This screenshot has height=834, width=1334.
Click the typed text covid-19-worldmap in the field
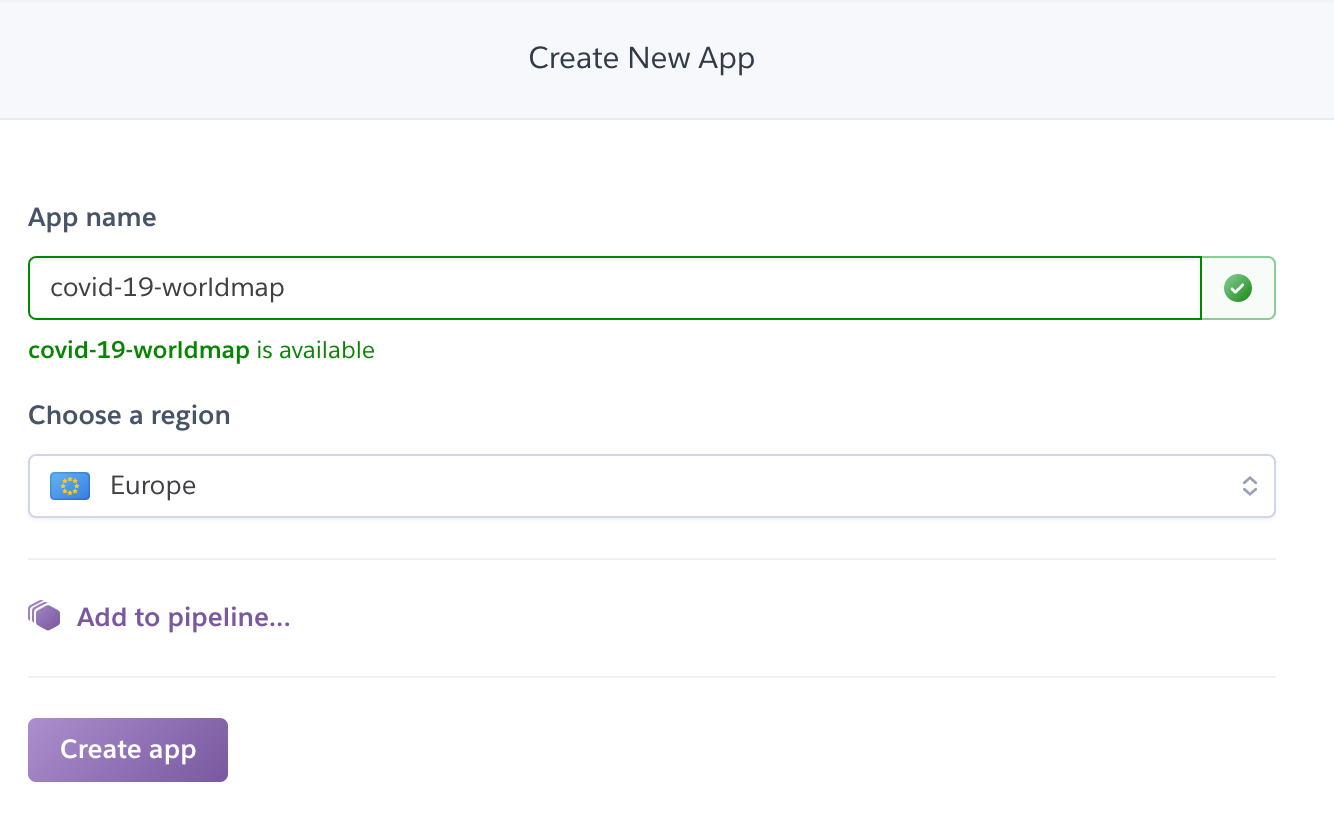(x=167, y=288)
